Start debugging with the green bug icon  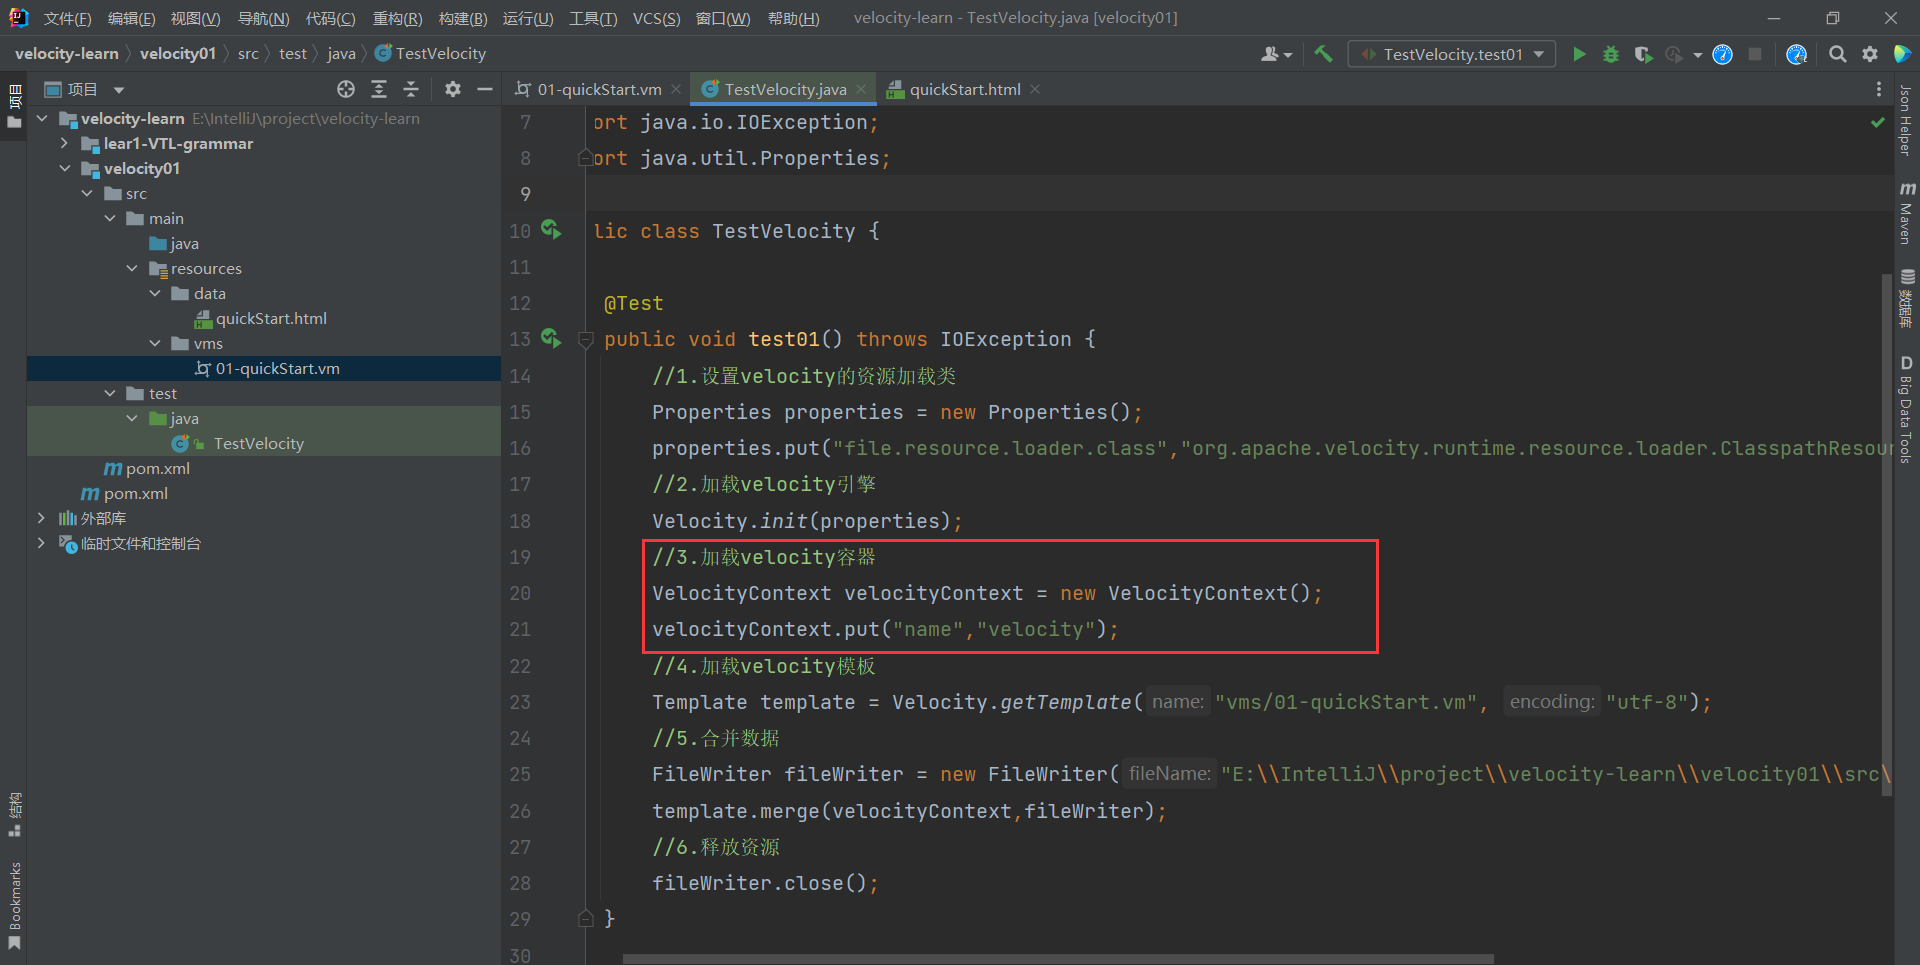click(x=1611, y=54)
